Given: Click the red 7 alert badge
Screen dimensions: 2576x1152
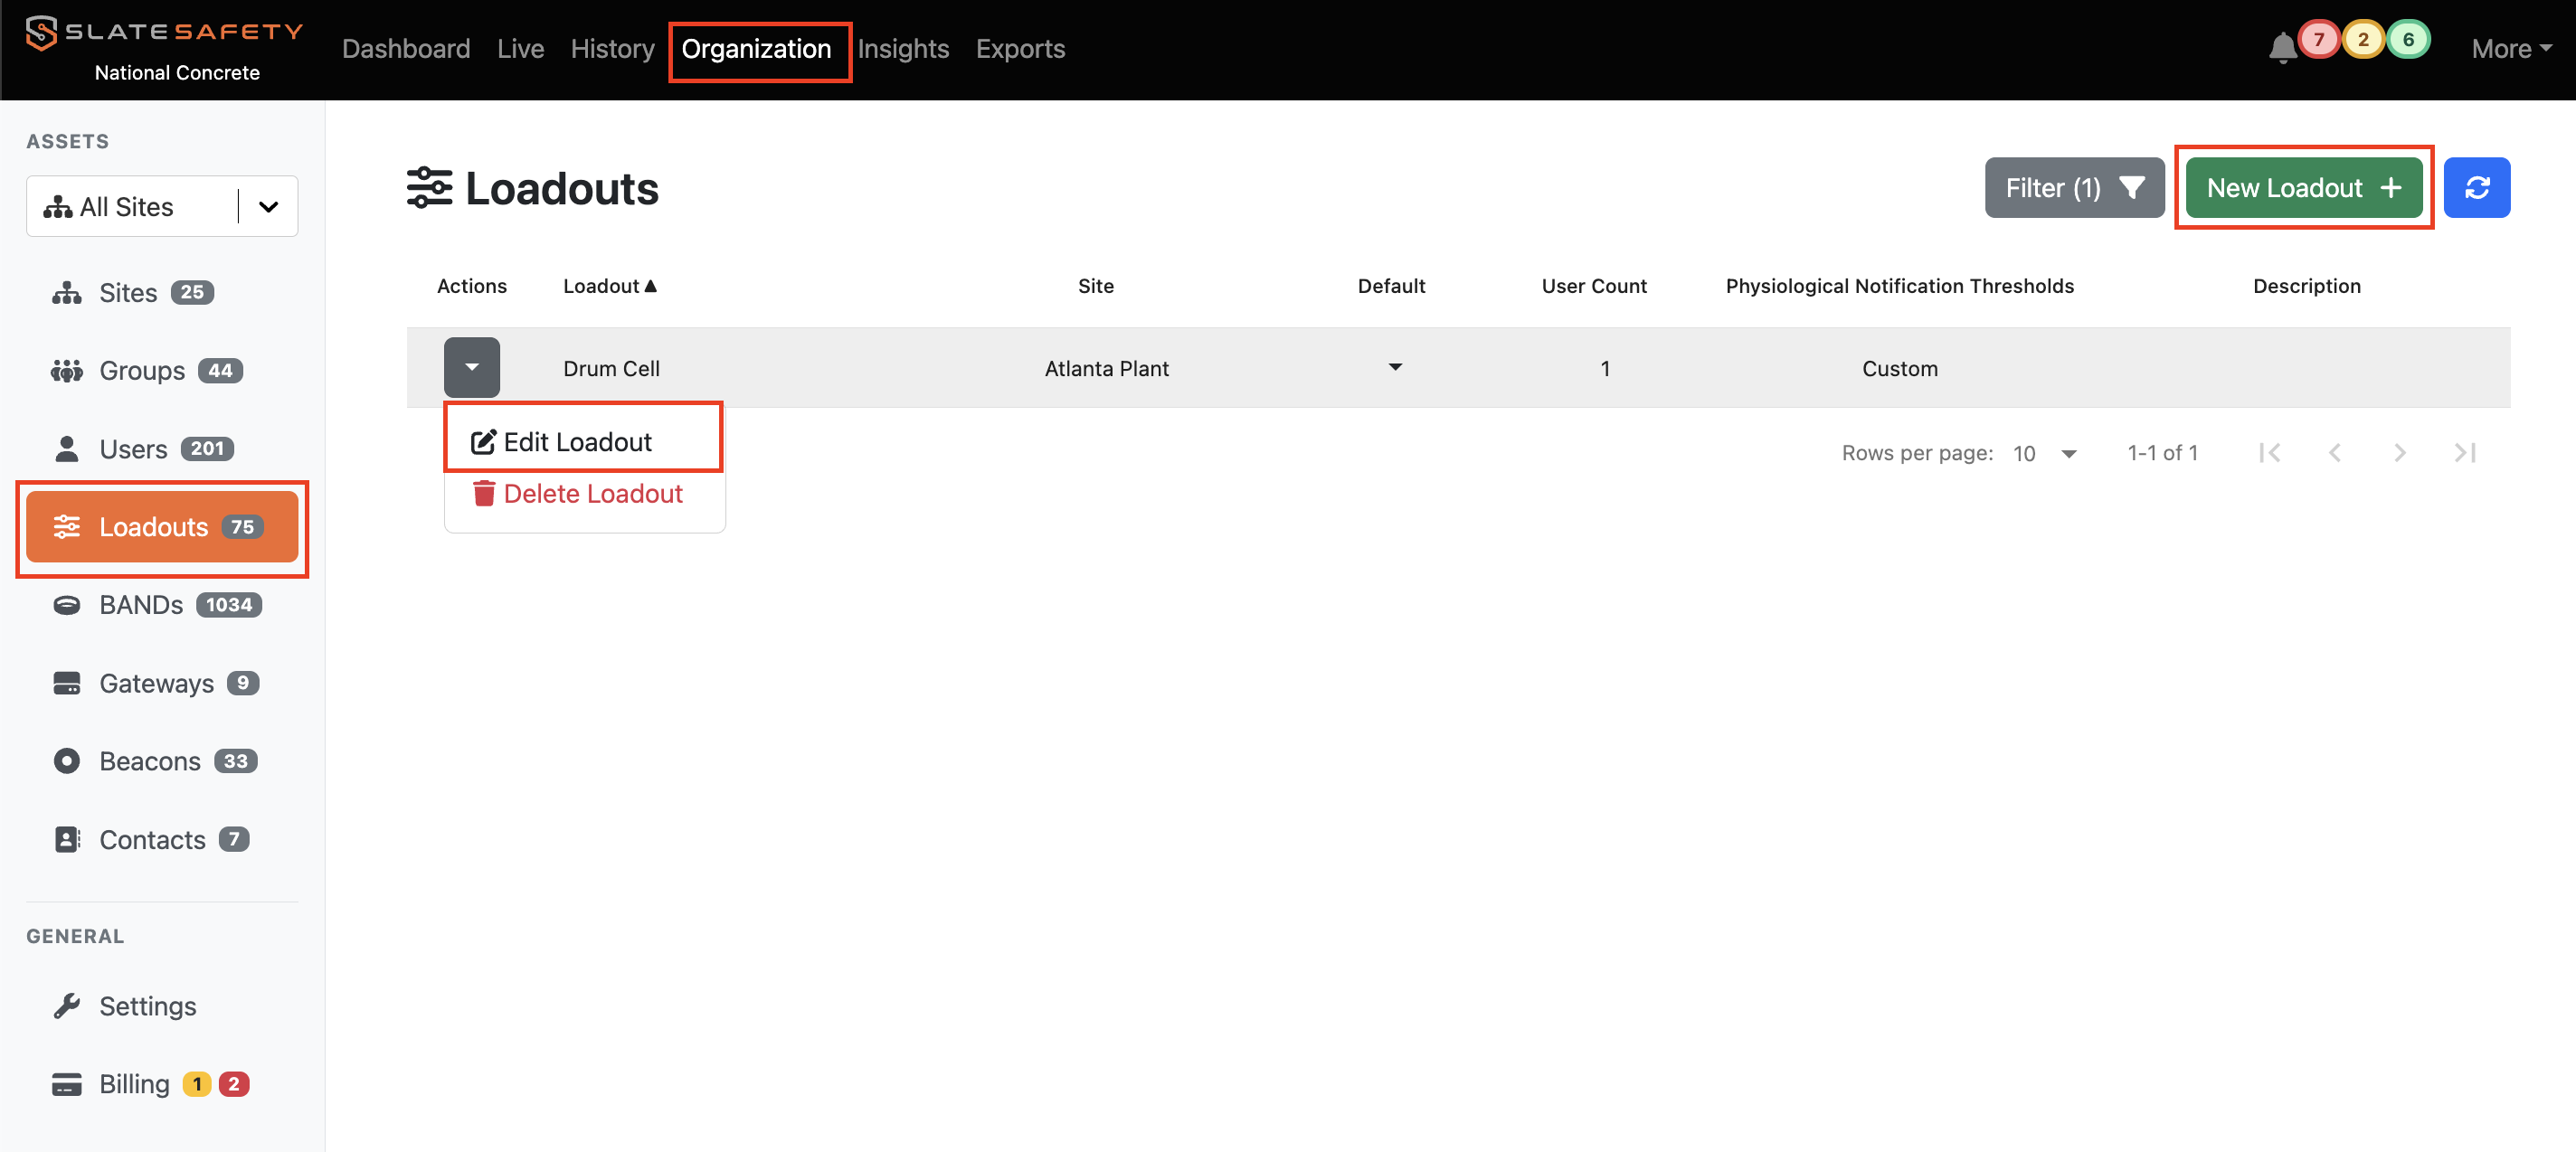Looking at the screenshot, I should click(2318, 40).
